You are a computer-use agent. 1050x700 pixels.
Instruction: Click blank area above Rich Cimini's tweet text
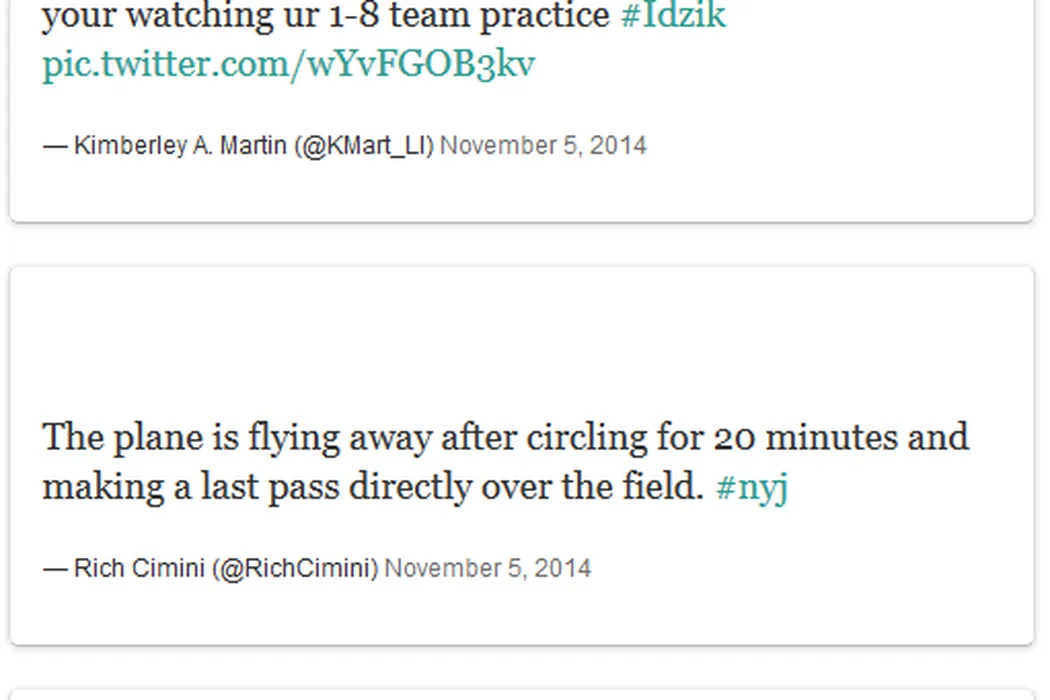[520, 340]
